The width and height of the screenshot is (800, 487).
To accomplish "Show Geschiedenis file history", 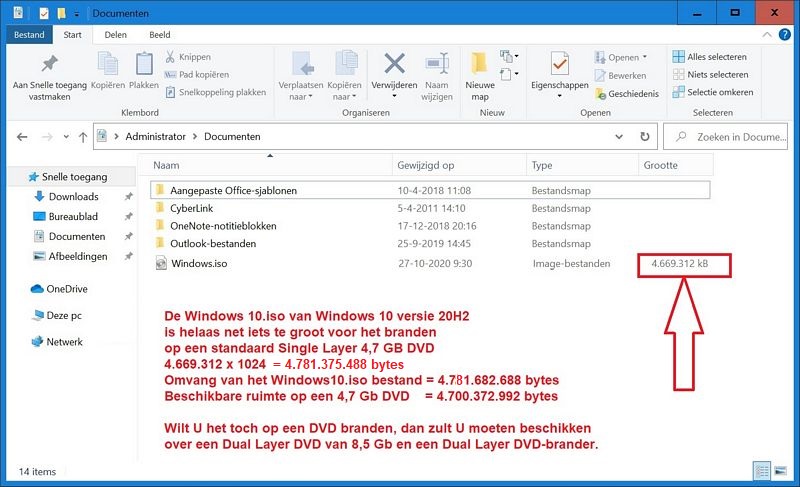I will 627,94.
